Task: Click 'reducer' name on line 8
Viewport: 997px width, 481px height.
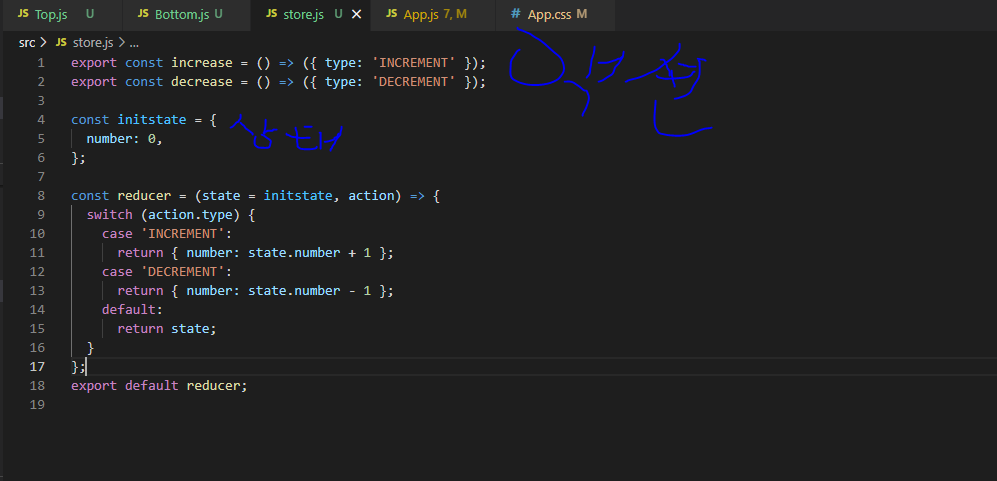Action: [144, 196]
